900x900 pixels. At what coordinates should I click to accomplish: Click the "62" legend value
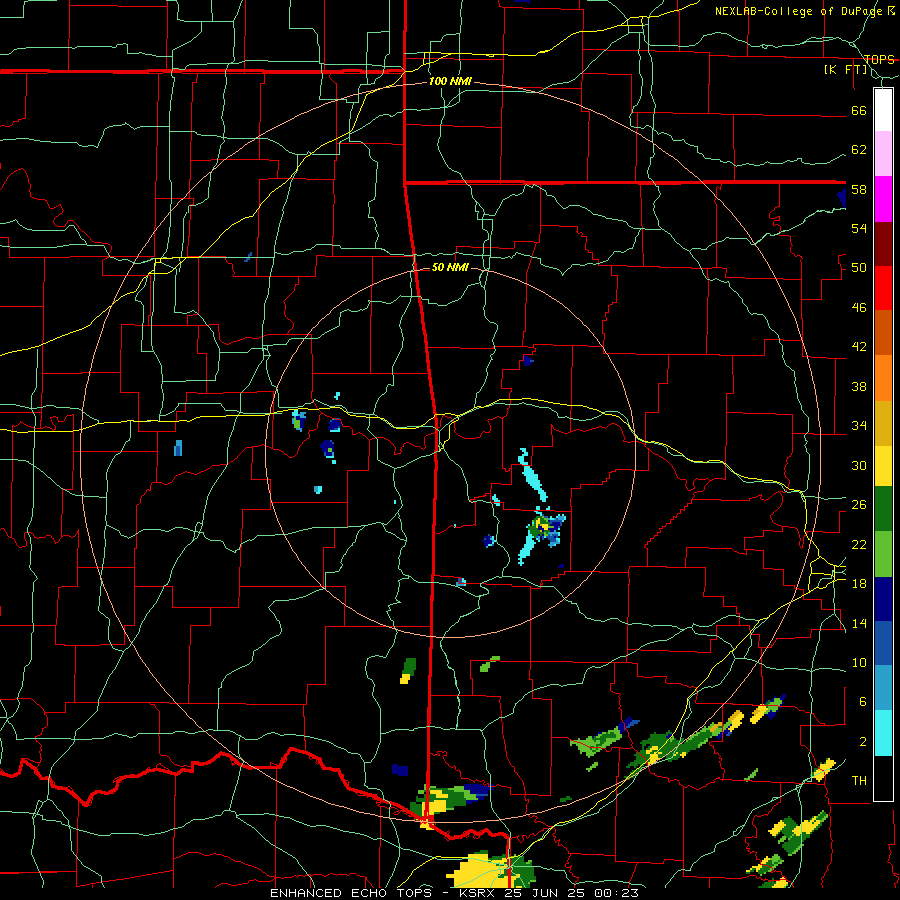click(x=859, y=150)
